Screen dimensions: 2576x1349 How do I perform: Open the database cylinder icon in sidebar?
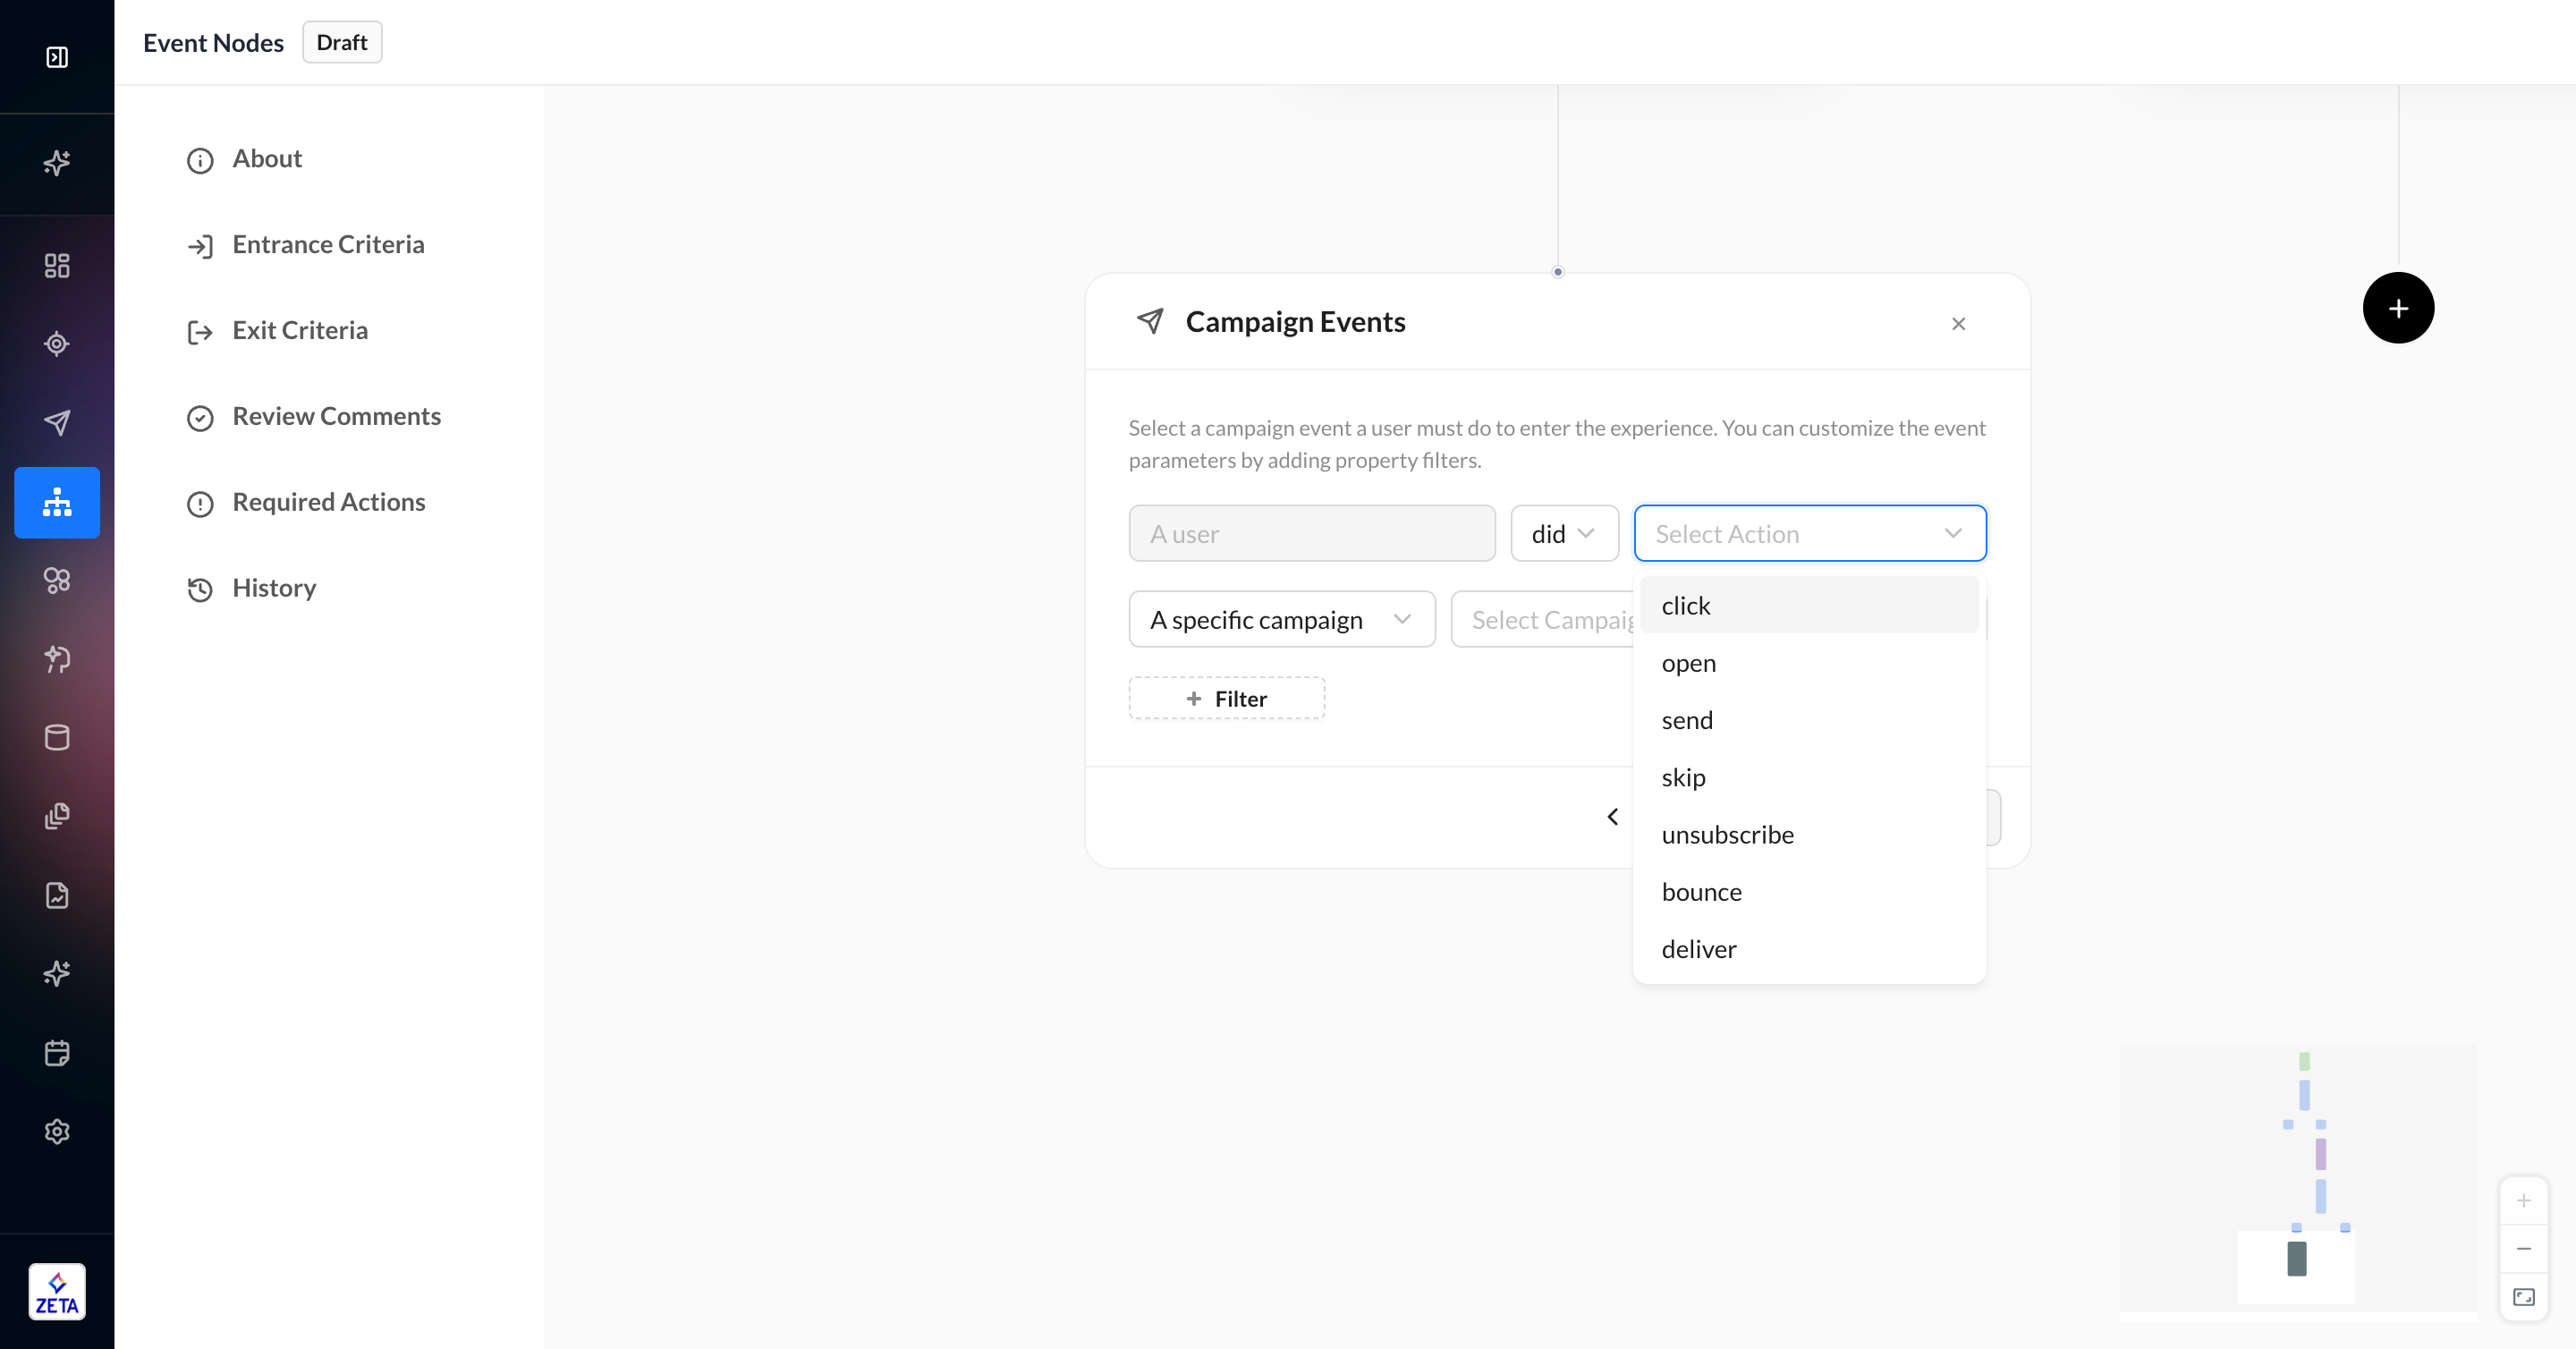(x=57, y=738)
